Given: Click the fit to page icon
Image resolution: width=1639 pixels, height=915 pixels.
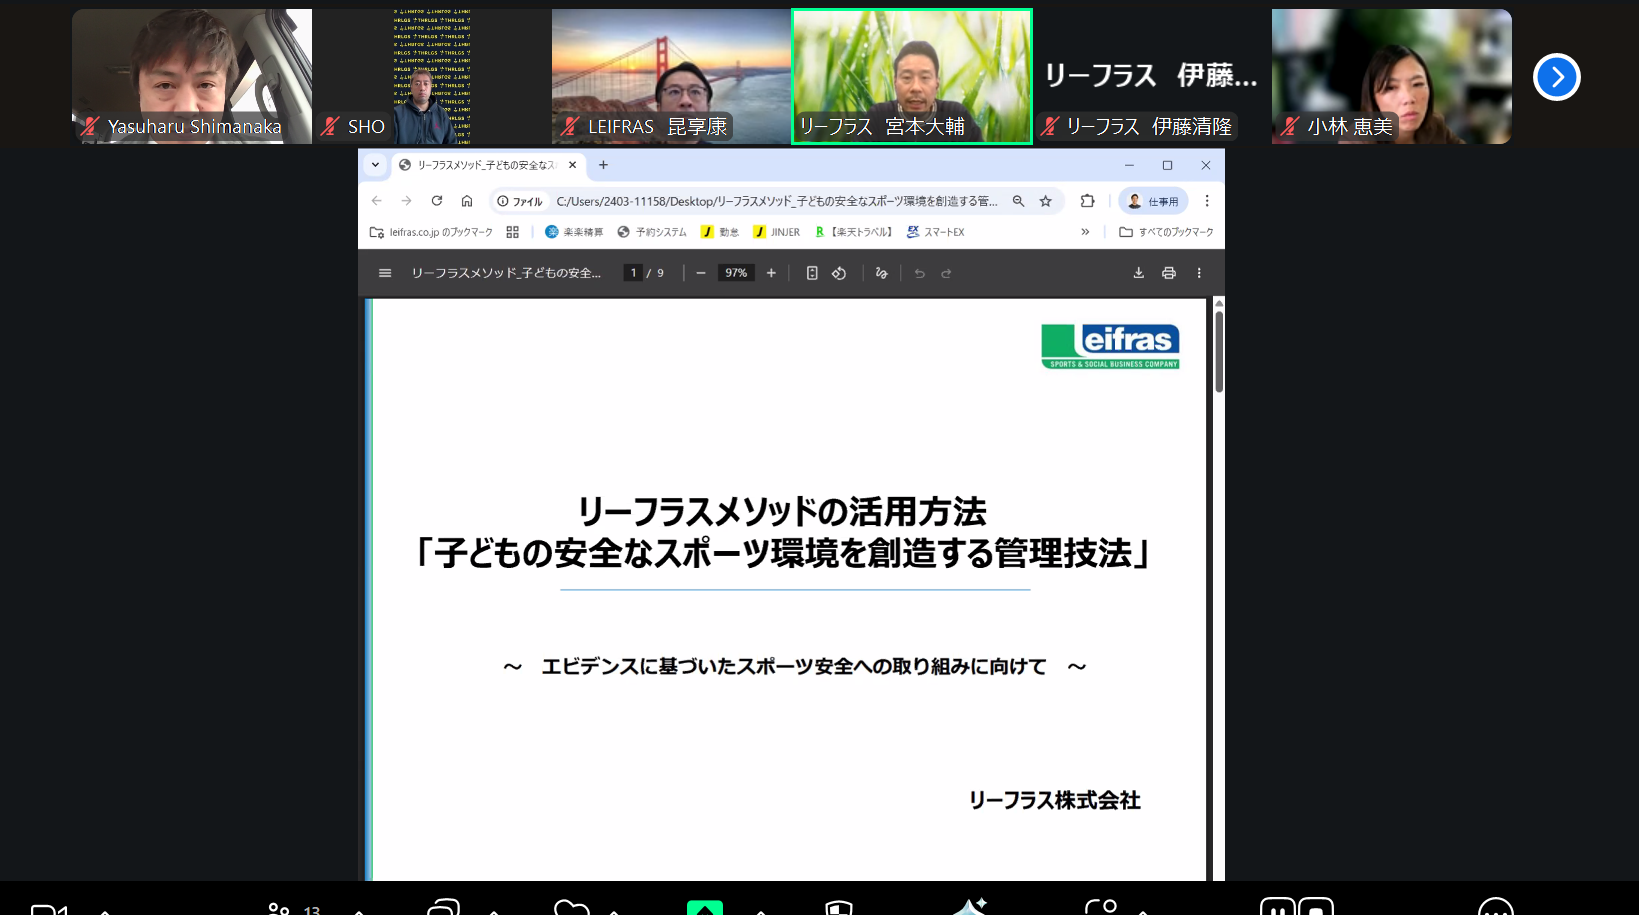Looking at the screenshot, I should (x=812, y=273).
